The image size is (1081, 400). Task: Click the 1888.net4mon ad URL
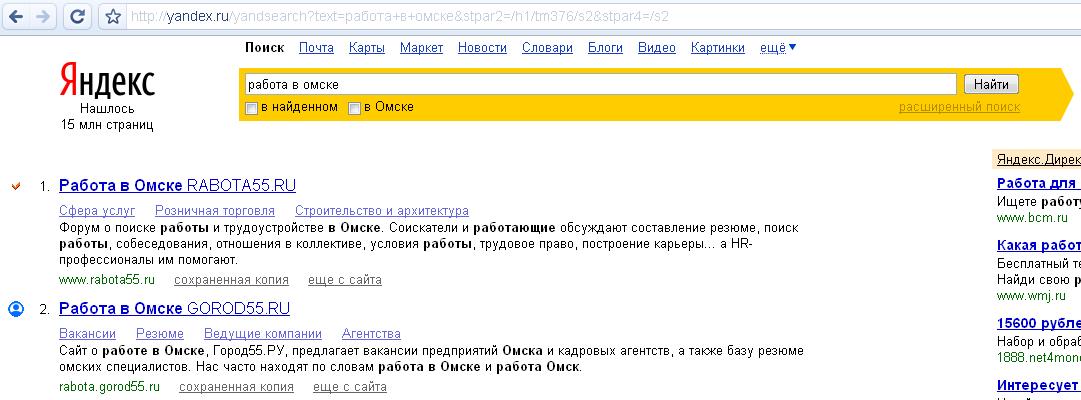[x=1038, y=358]
